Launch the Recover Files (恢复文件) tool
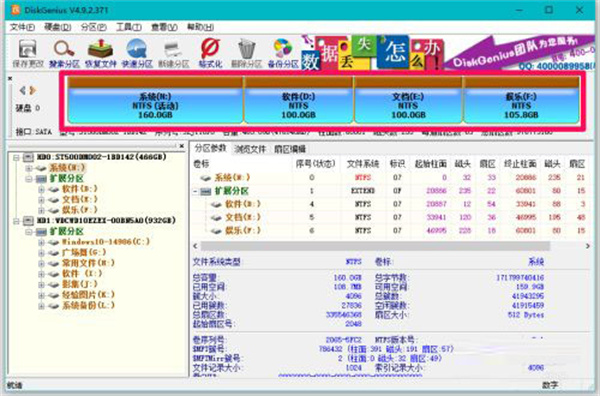Image resolution: width=600 pixels, height=396 pixels. 100,54
